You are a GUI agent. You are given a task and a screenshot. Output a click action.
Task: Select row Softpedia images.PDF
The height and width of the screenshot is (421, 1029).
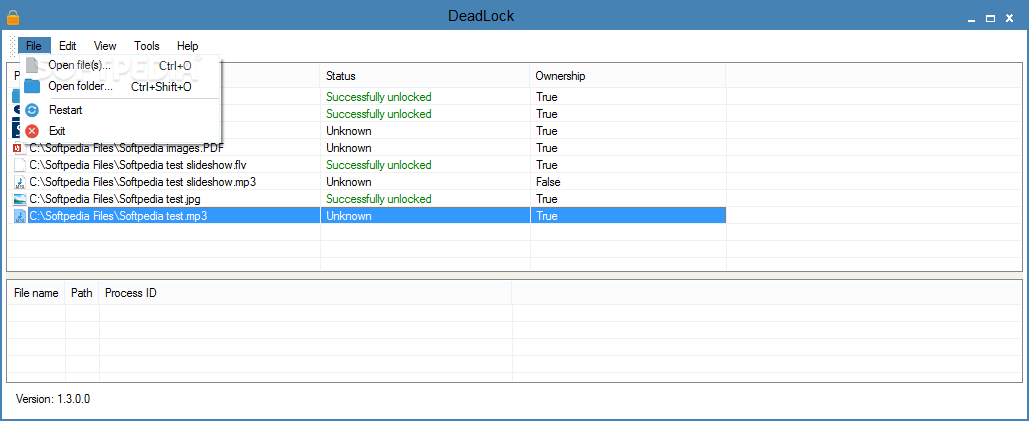click(369, 148)
